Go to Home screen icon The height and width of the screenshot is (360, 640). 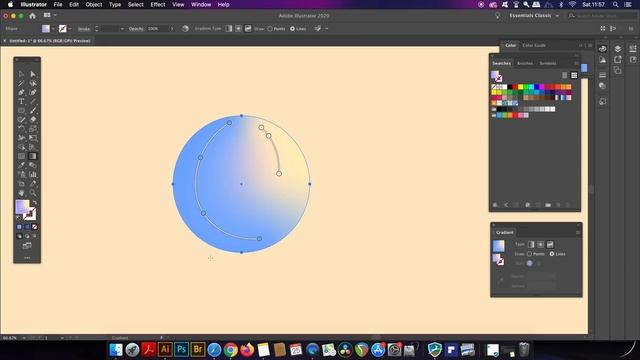(32, 16)
